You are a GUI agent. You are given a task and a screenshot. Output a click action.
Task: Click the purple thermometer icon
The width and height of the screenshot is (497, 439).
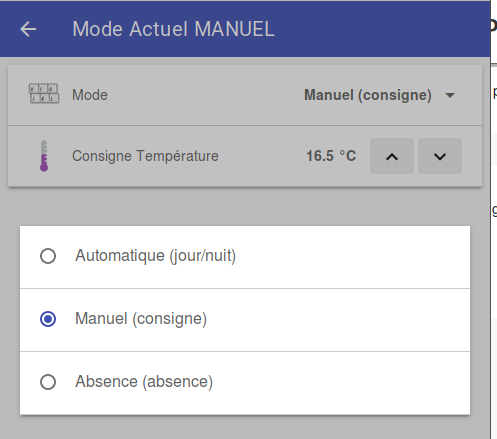tap(44, 156)
